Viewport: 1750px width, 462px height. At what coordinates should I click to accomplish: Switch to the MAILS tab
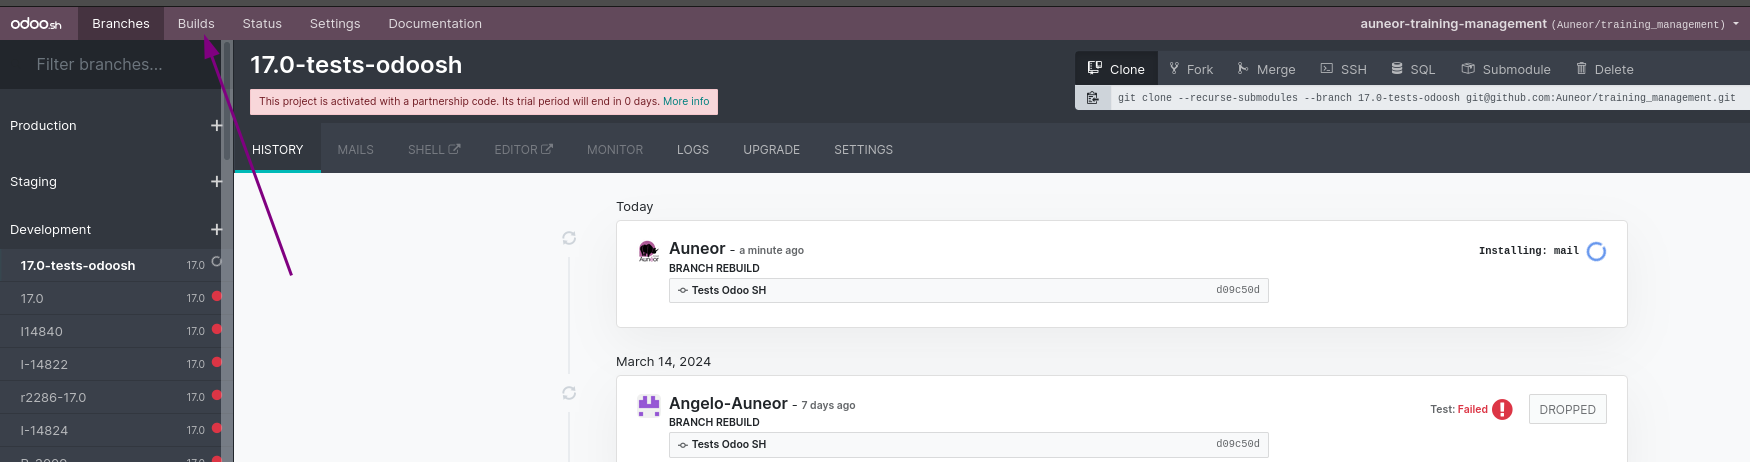coord(355,149)
